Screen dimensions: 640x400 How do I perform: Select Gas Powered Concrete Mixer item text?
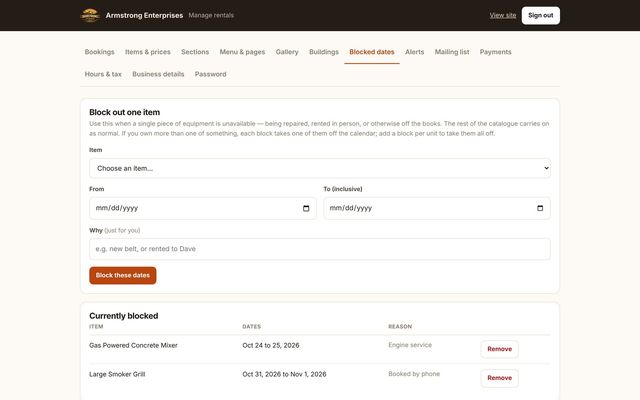(x=133, y=345)
